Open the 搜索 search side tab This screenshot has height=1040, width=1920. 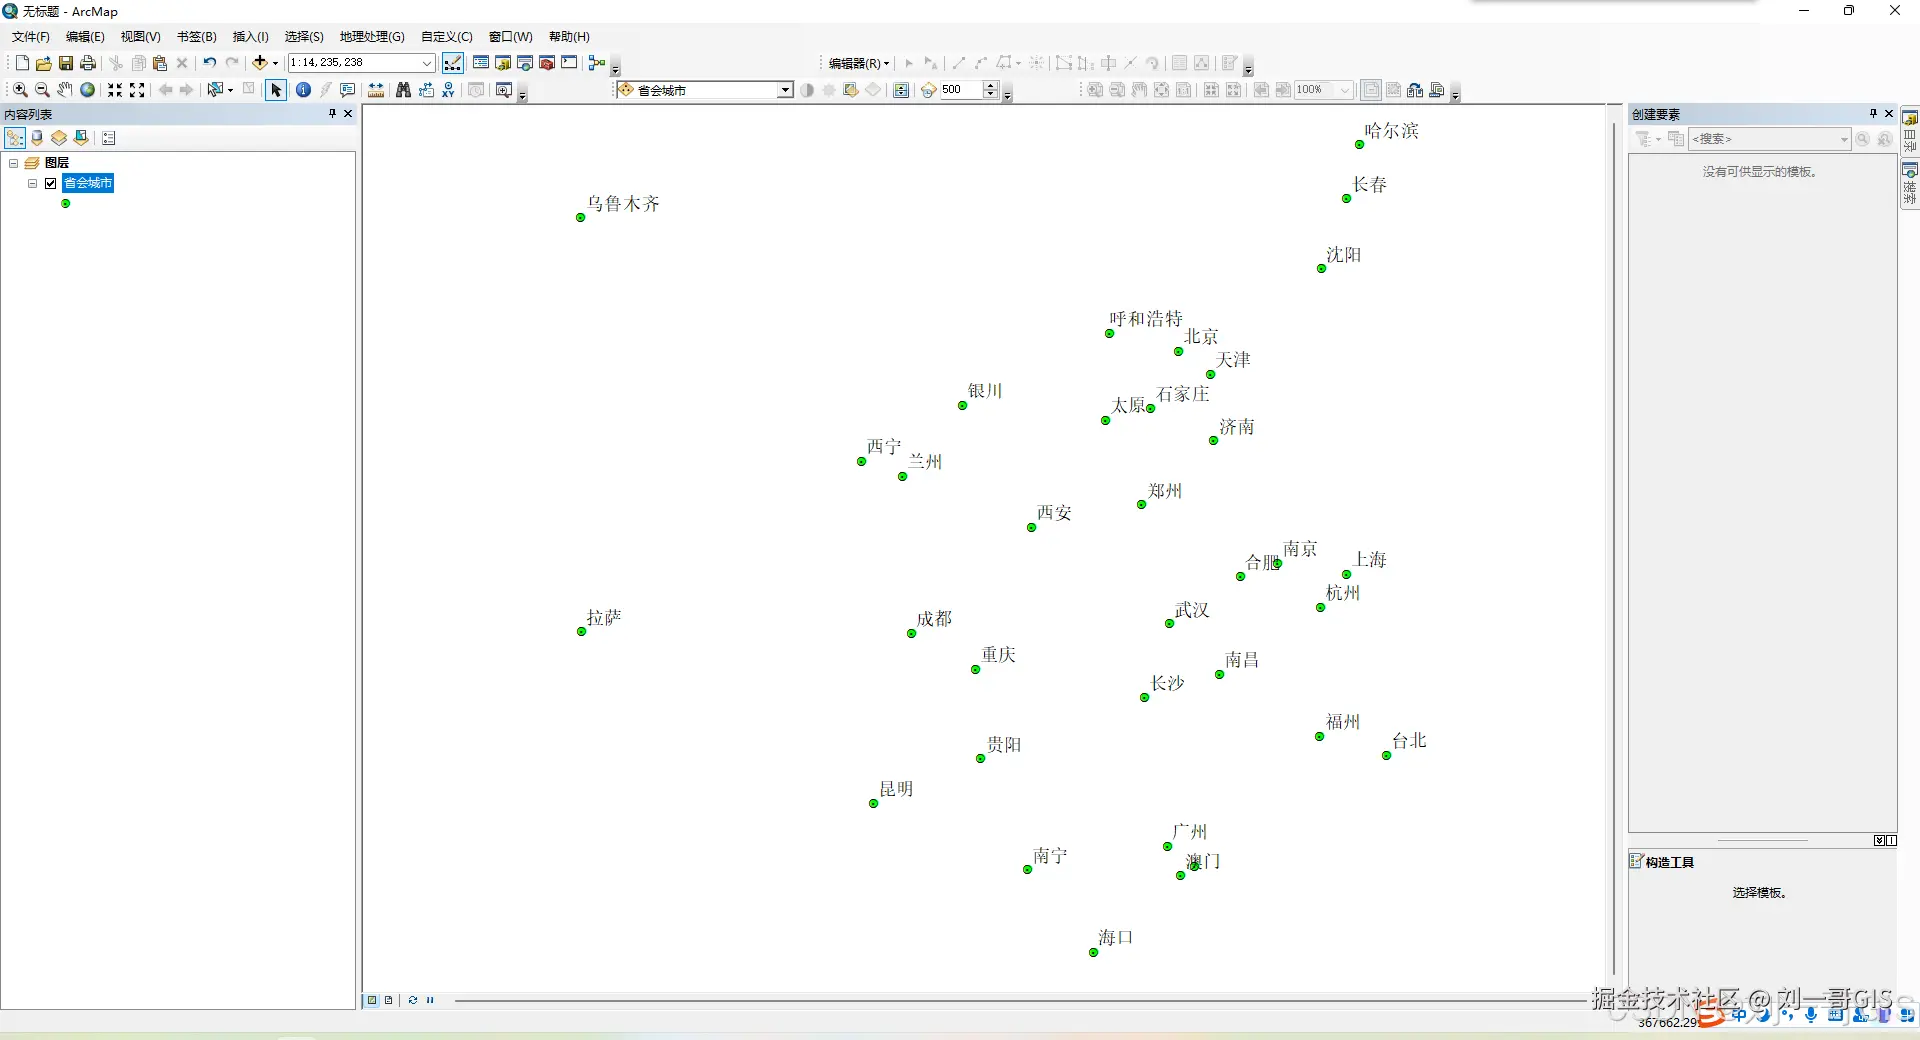(x=1910, y=184)
